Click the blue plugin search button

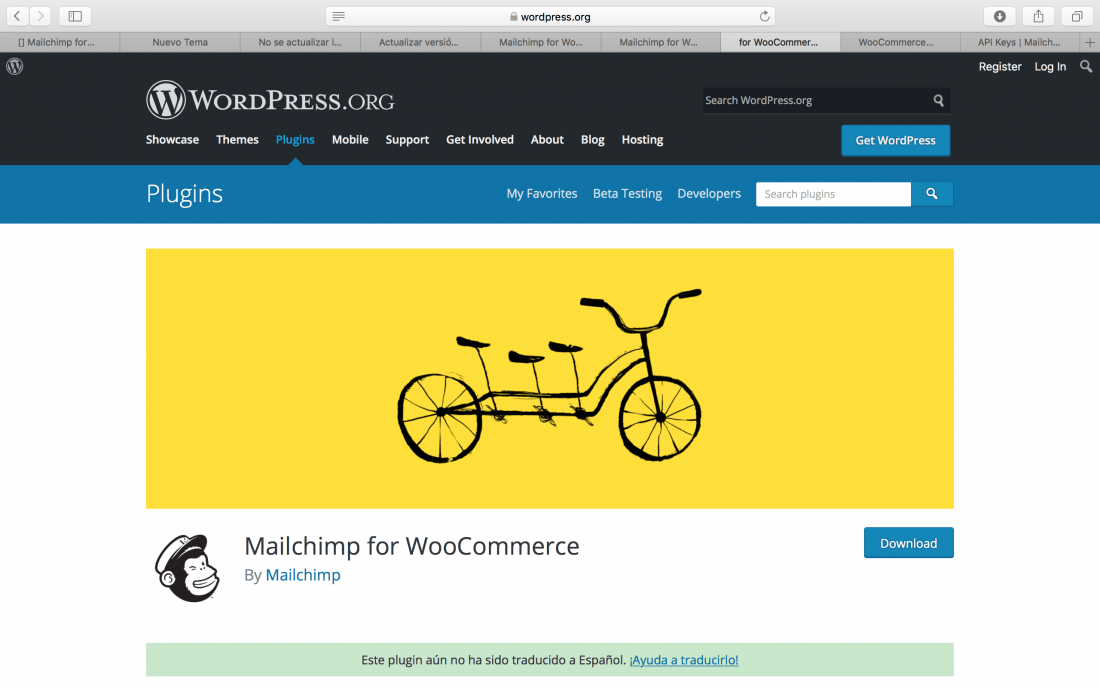(x=932, y=194)
